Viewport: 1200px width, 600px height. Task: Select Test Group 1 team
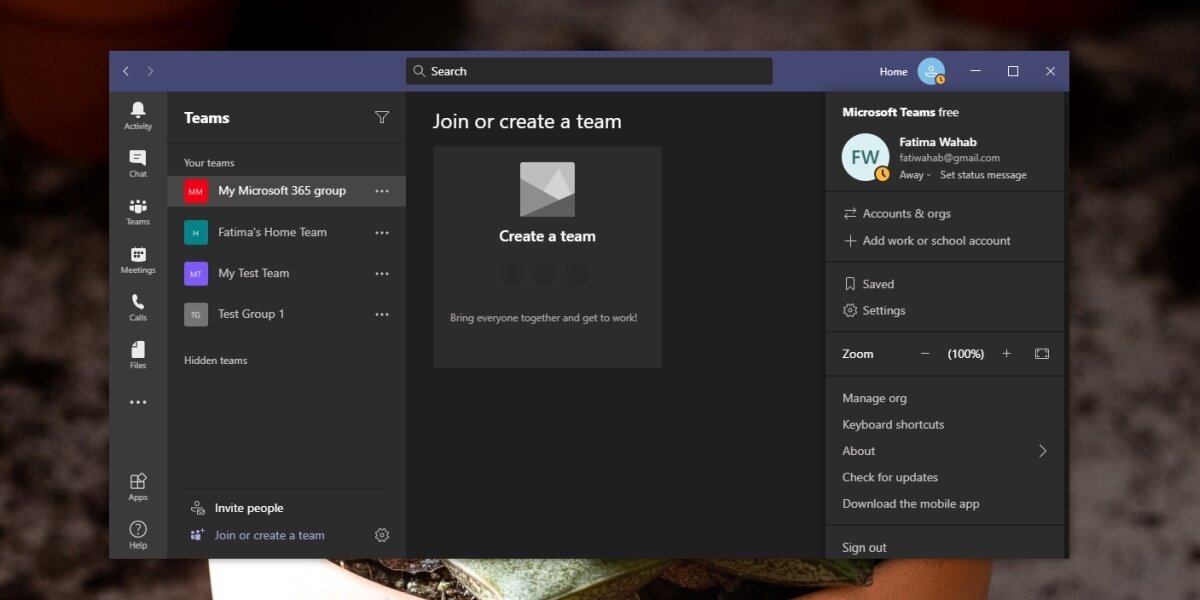pos(286,314)
